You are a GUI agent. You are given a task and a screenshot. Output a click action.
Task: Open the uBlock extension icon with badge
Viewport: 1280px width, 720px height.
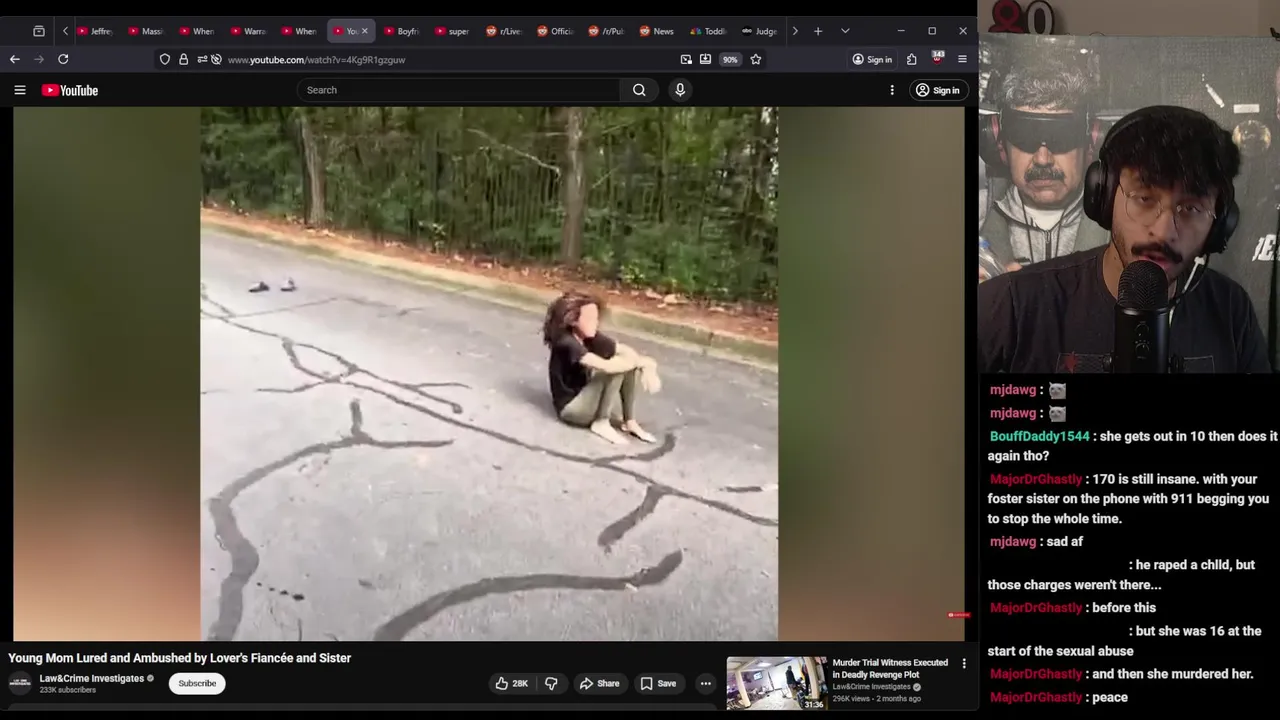click(937, 58)
